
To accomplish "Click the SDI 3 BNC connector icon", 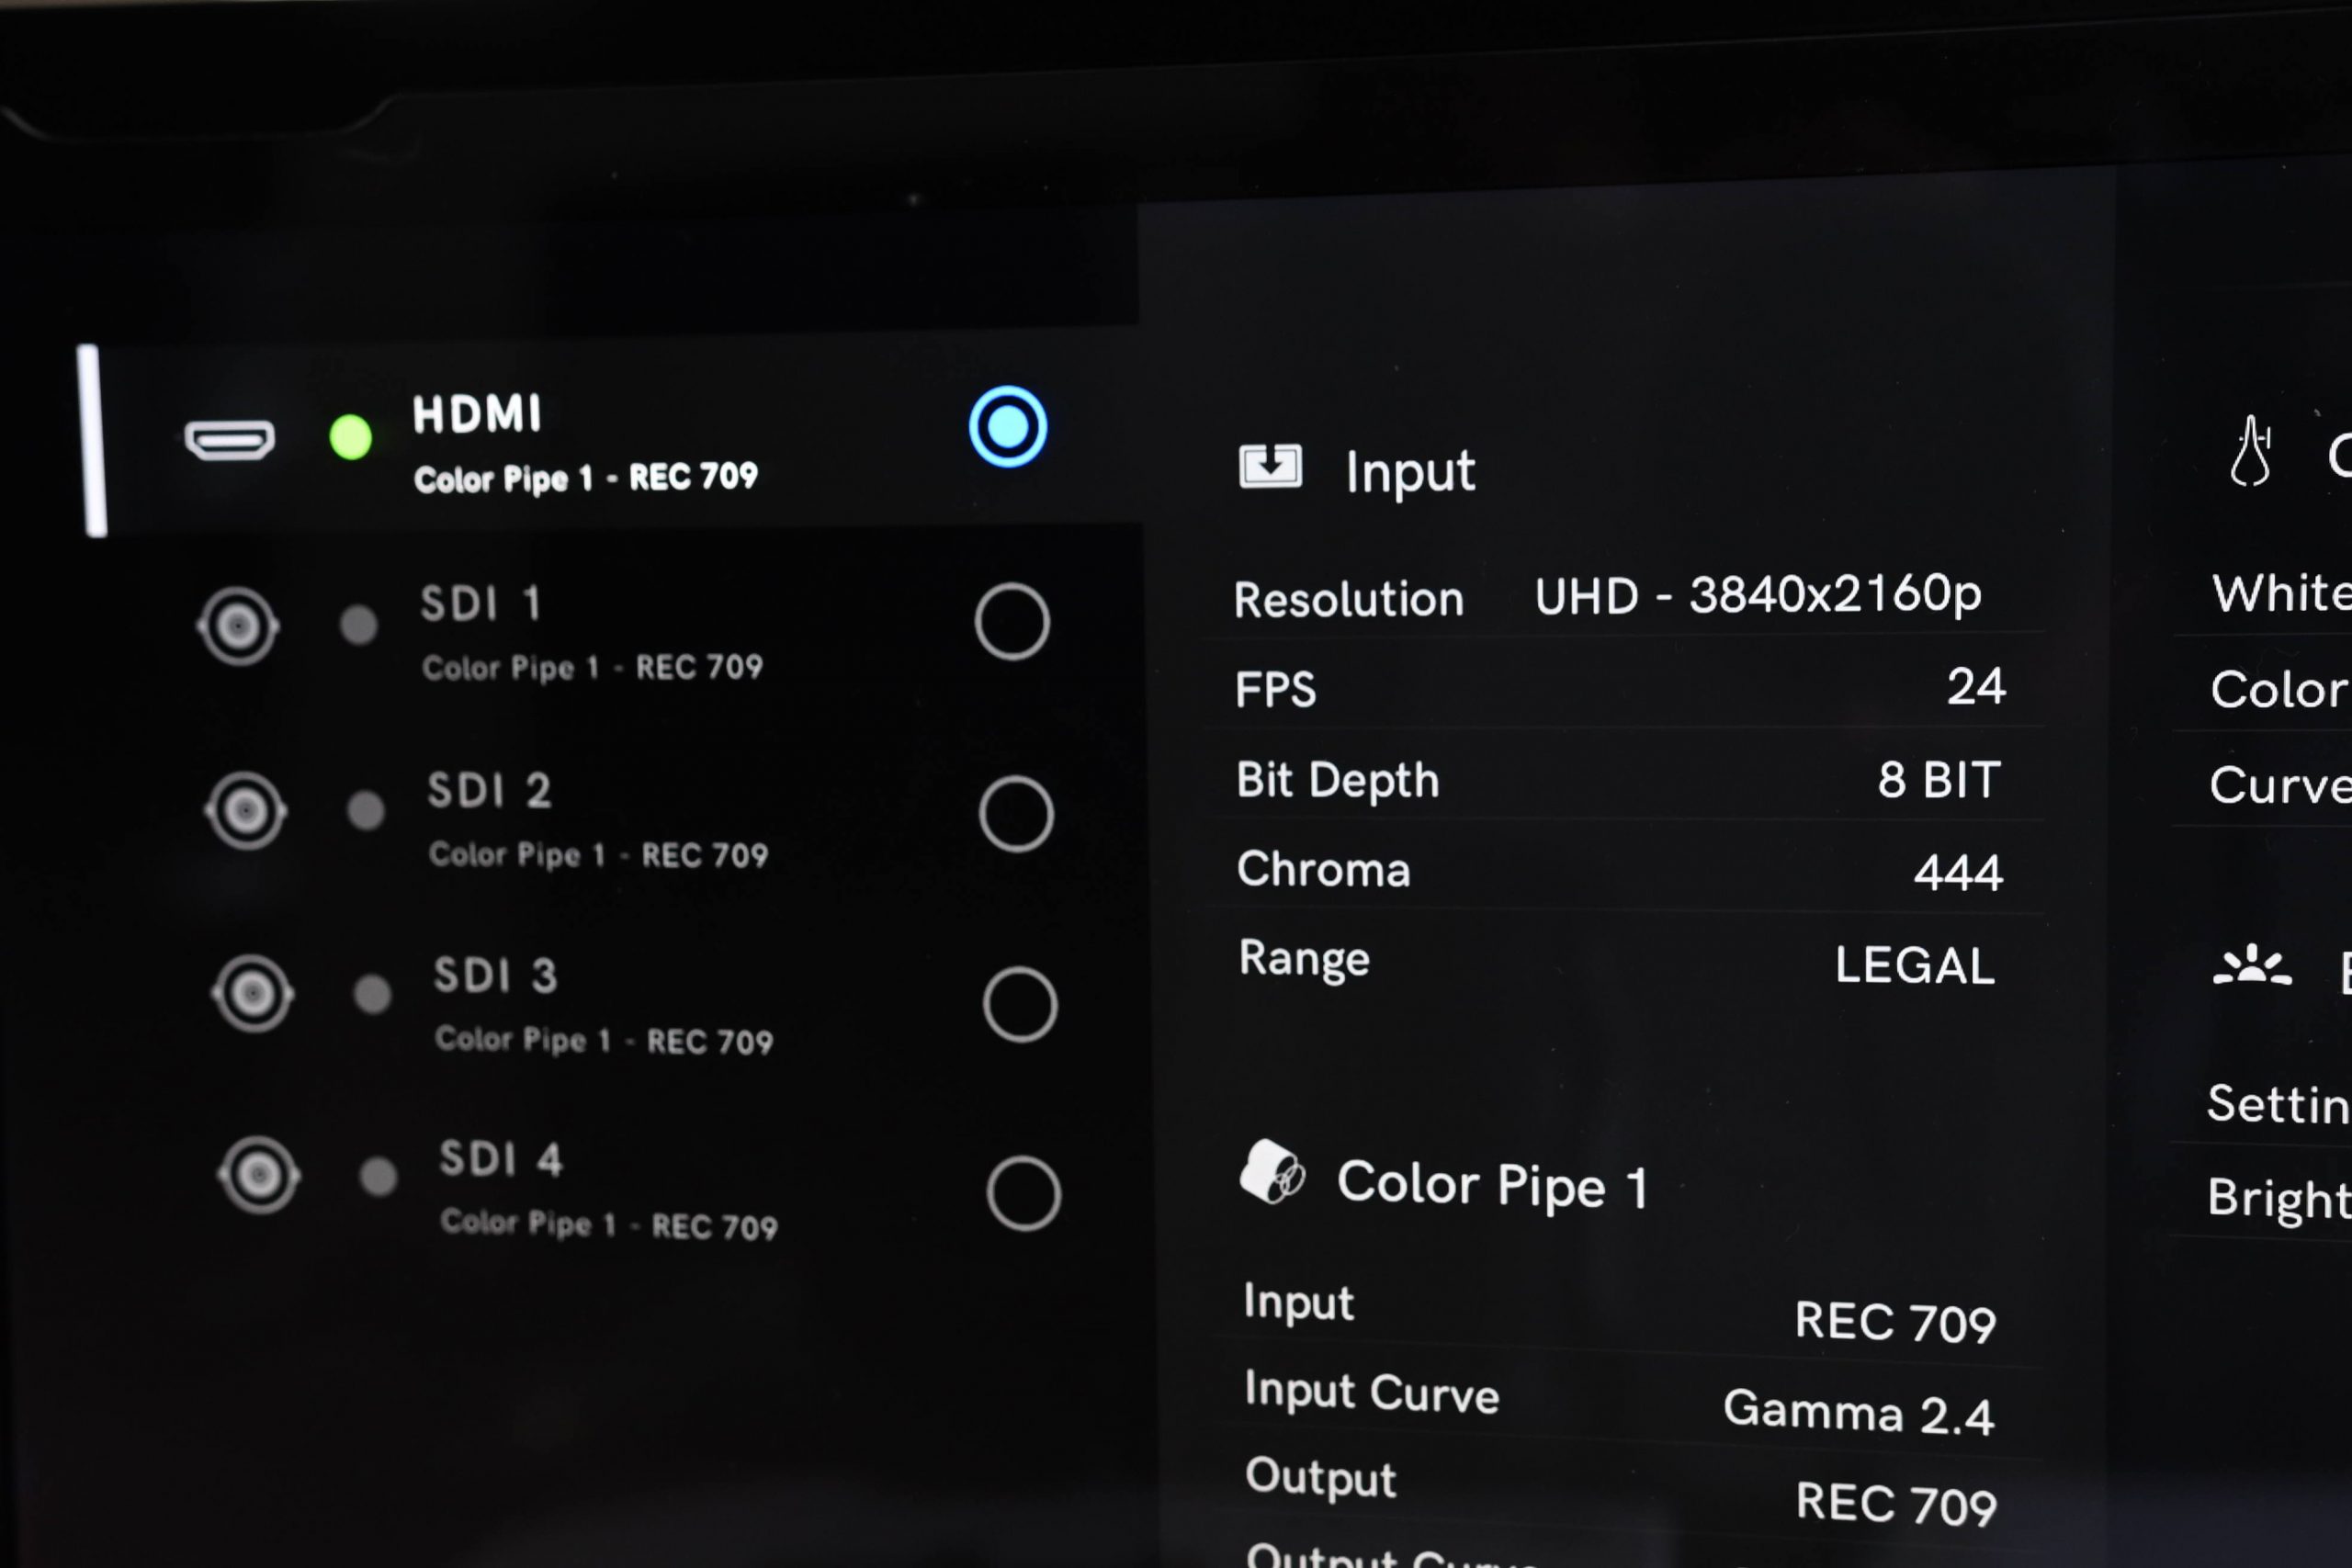I will tap(253, 994).
